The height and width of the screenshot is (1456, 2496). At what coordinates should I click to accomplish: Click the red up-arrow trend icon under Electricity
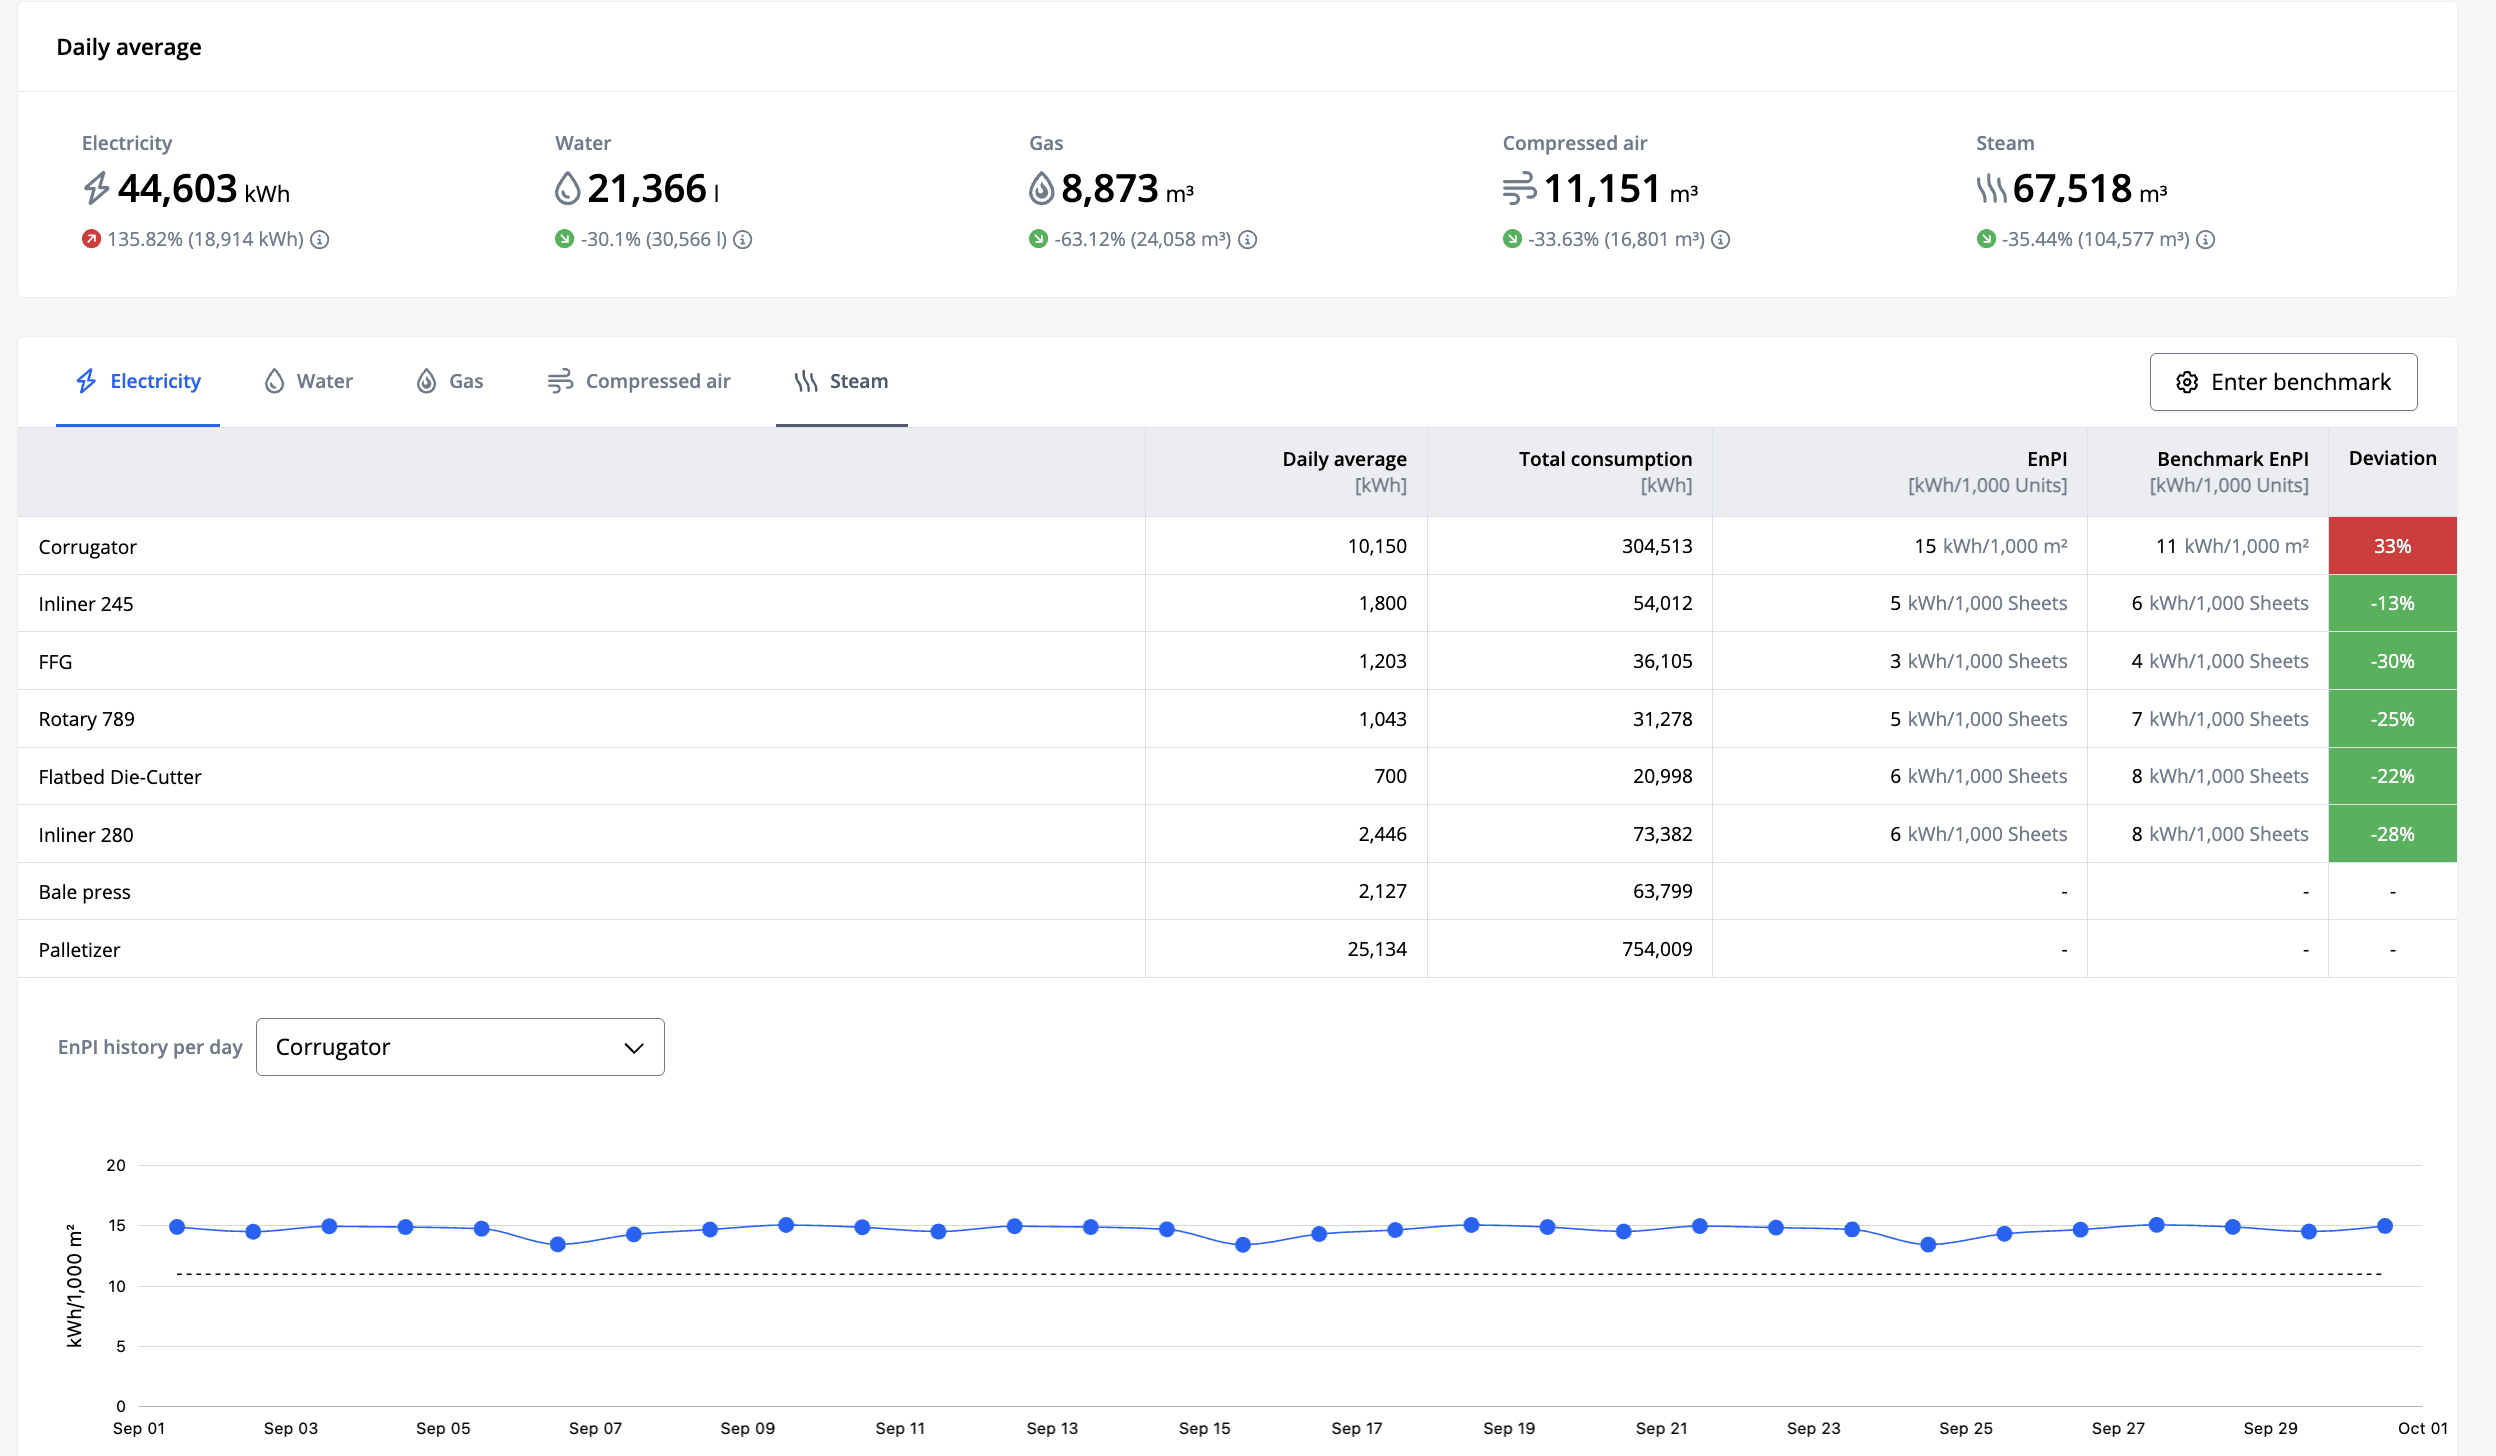point(91,239)
